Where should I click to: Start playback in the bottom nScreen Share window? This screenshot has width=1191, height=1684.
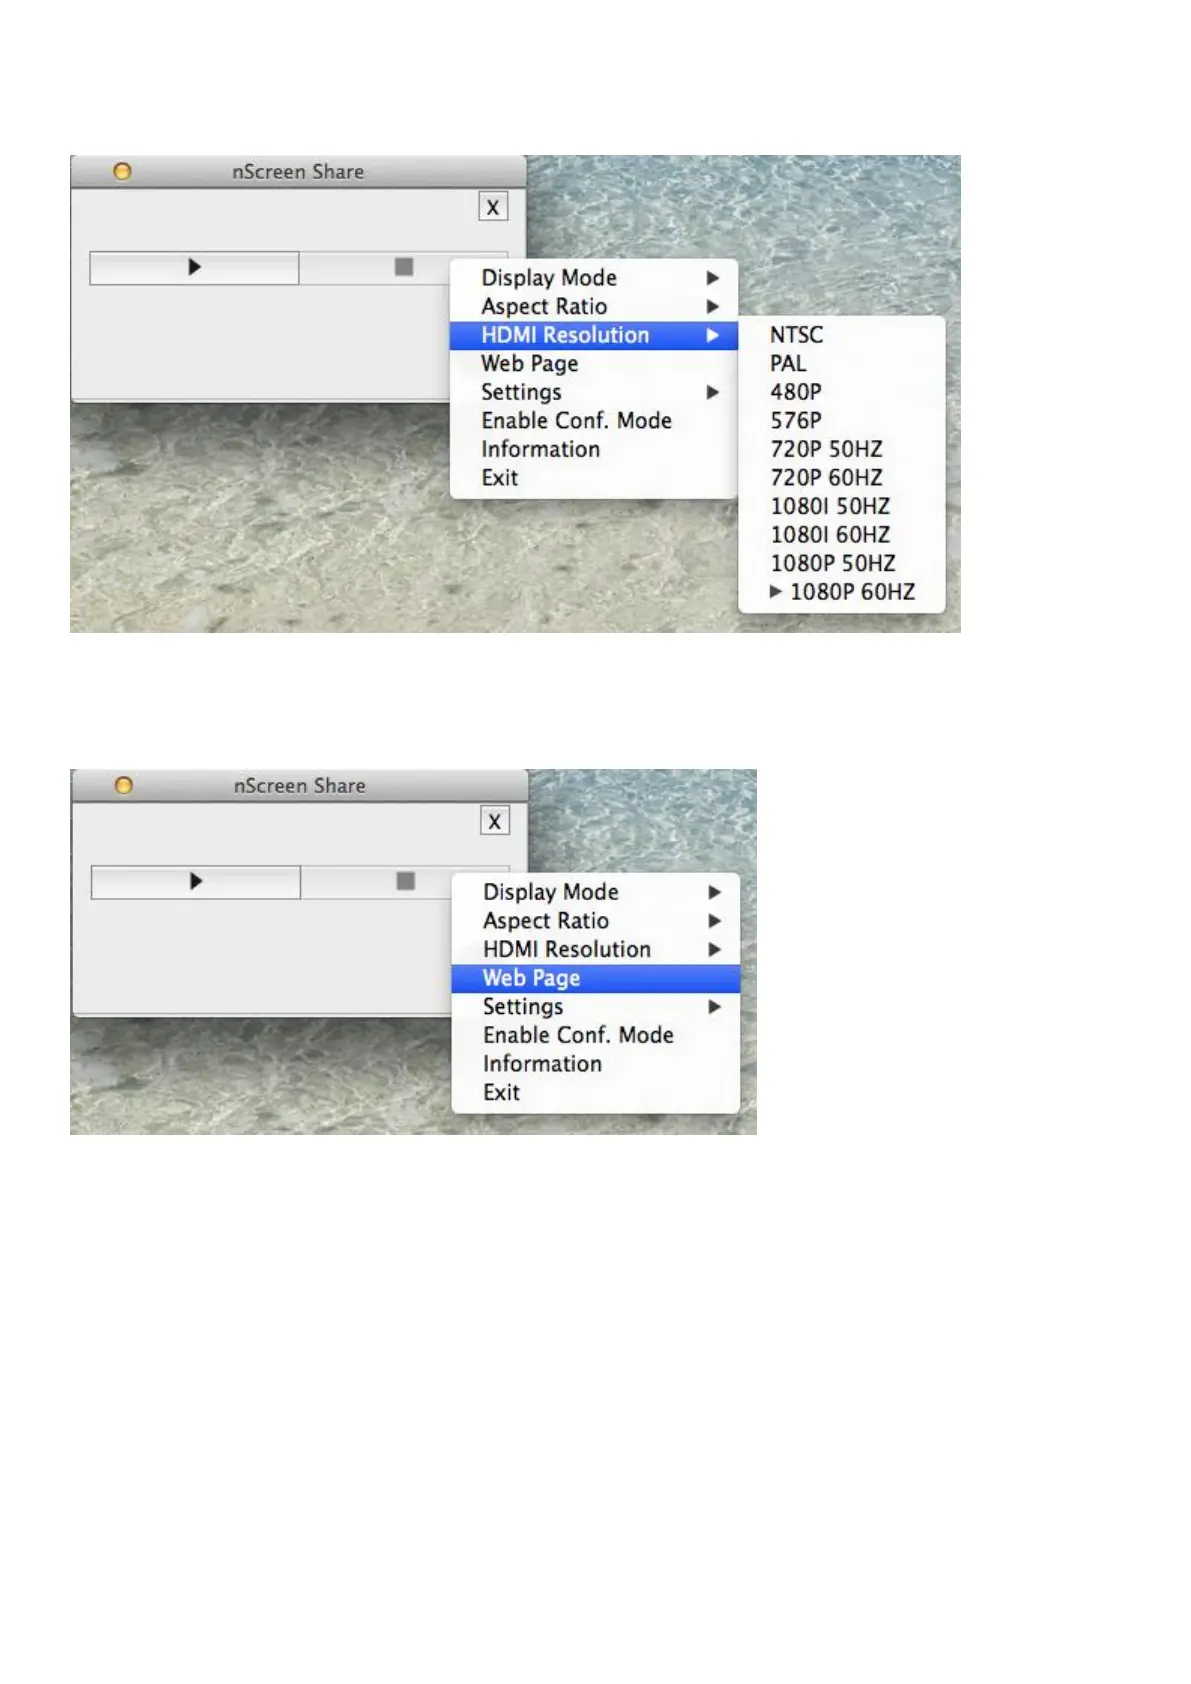pos(196,882)
